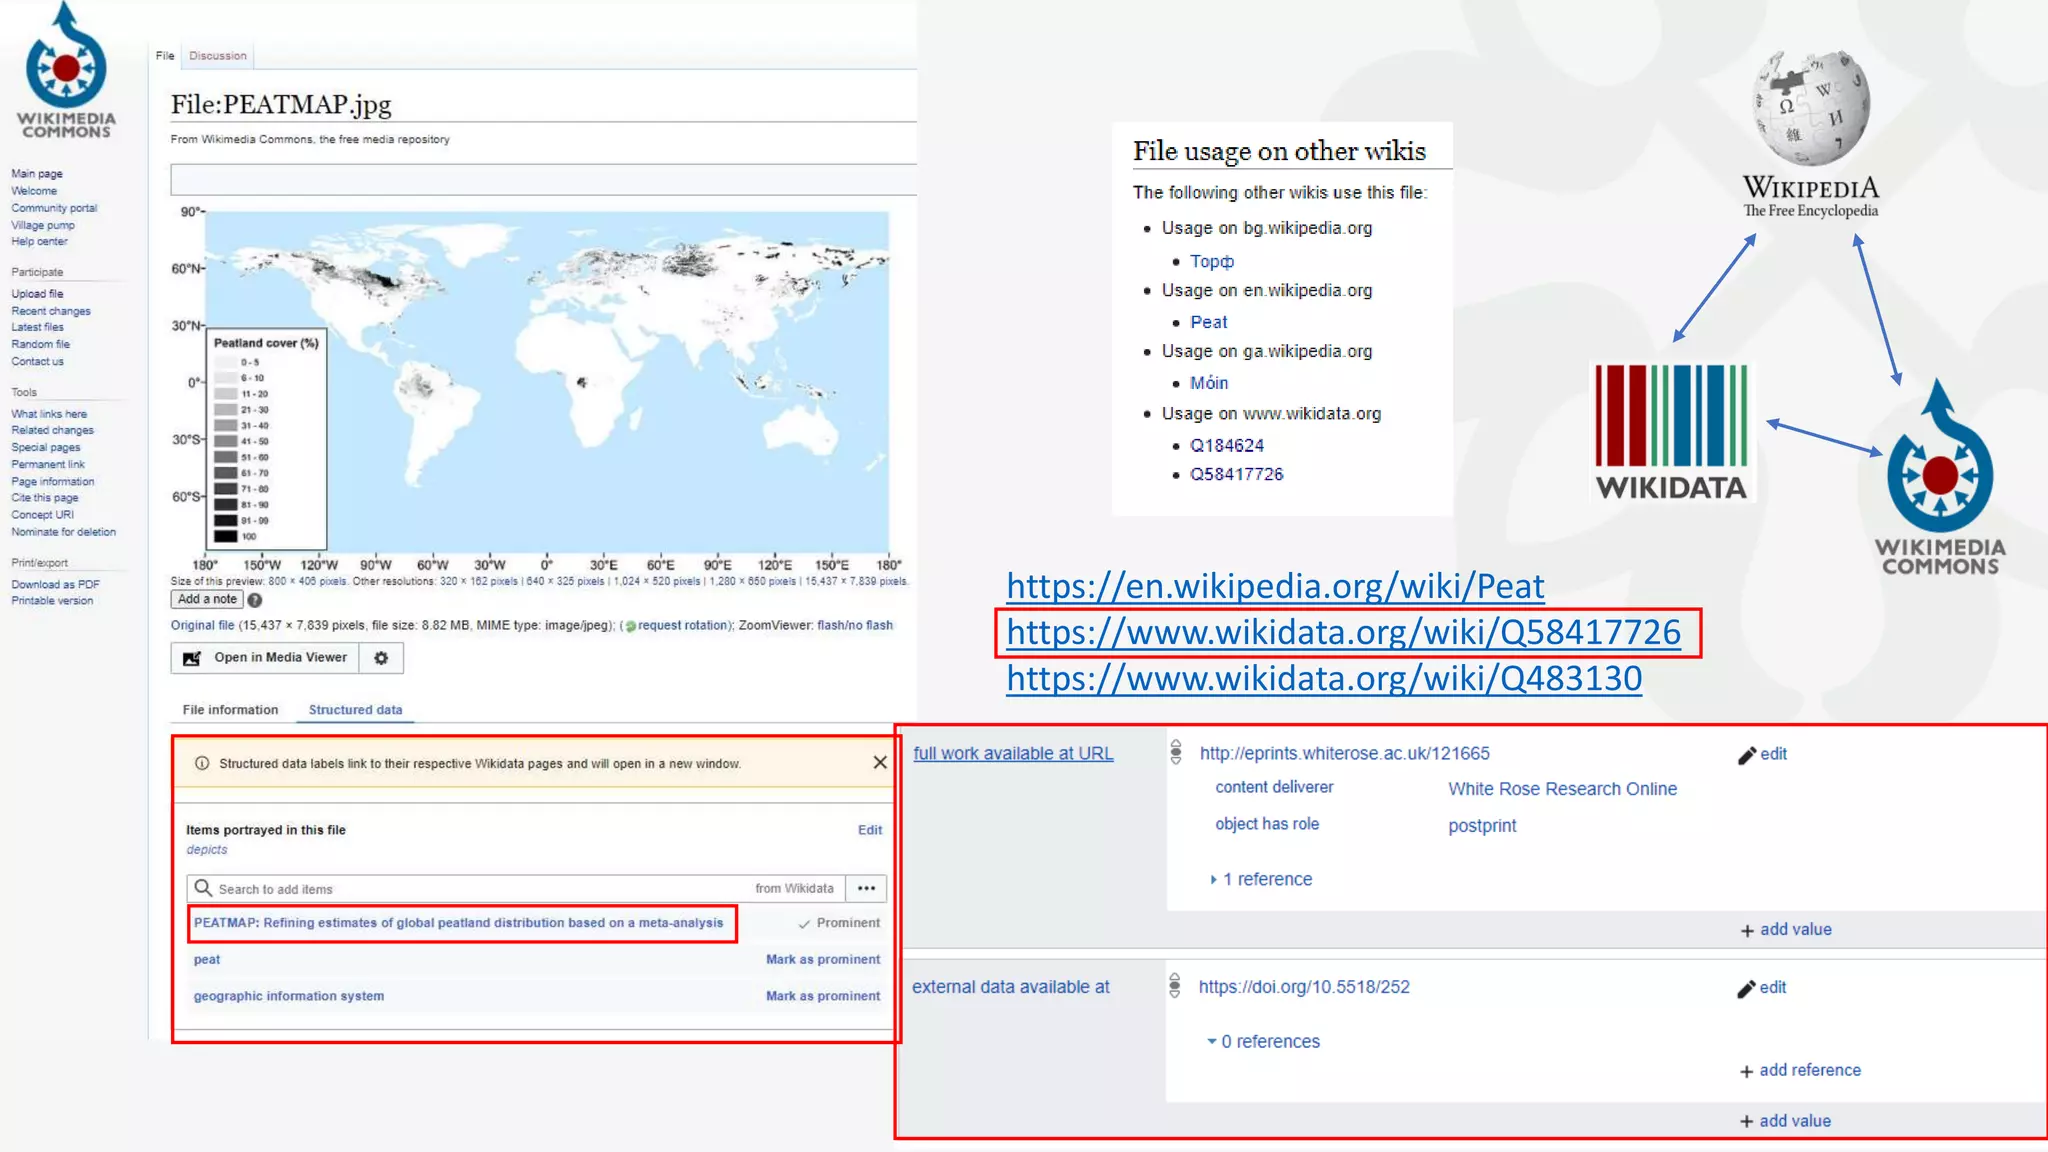Click rank selector beside doi.org URL
The image size is (2048, 1152).
pyautogui.click(x=1175, y=986)
